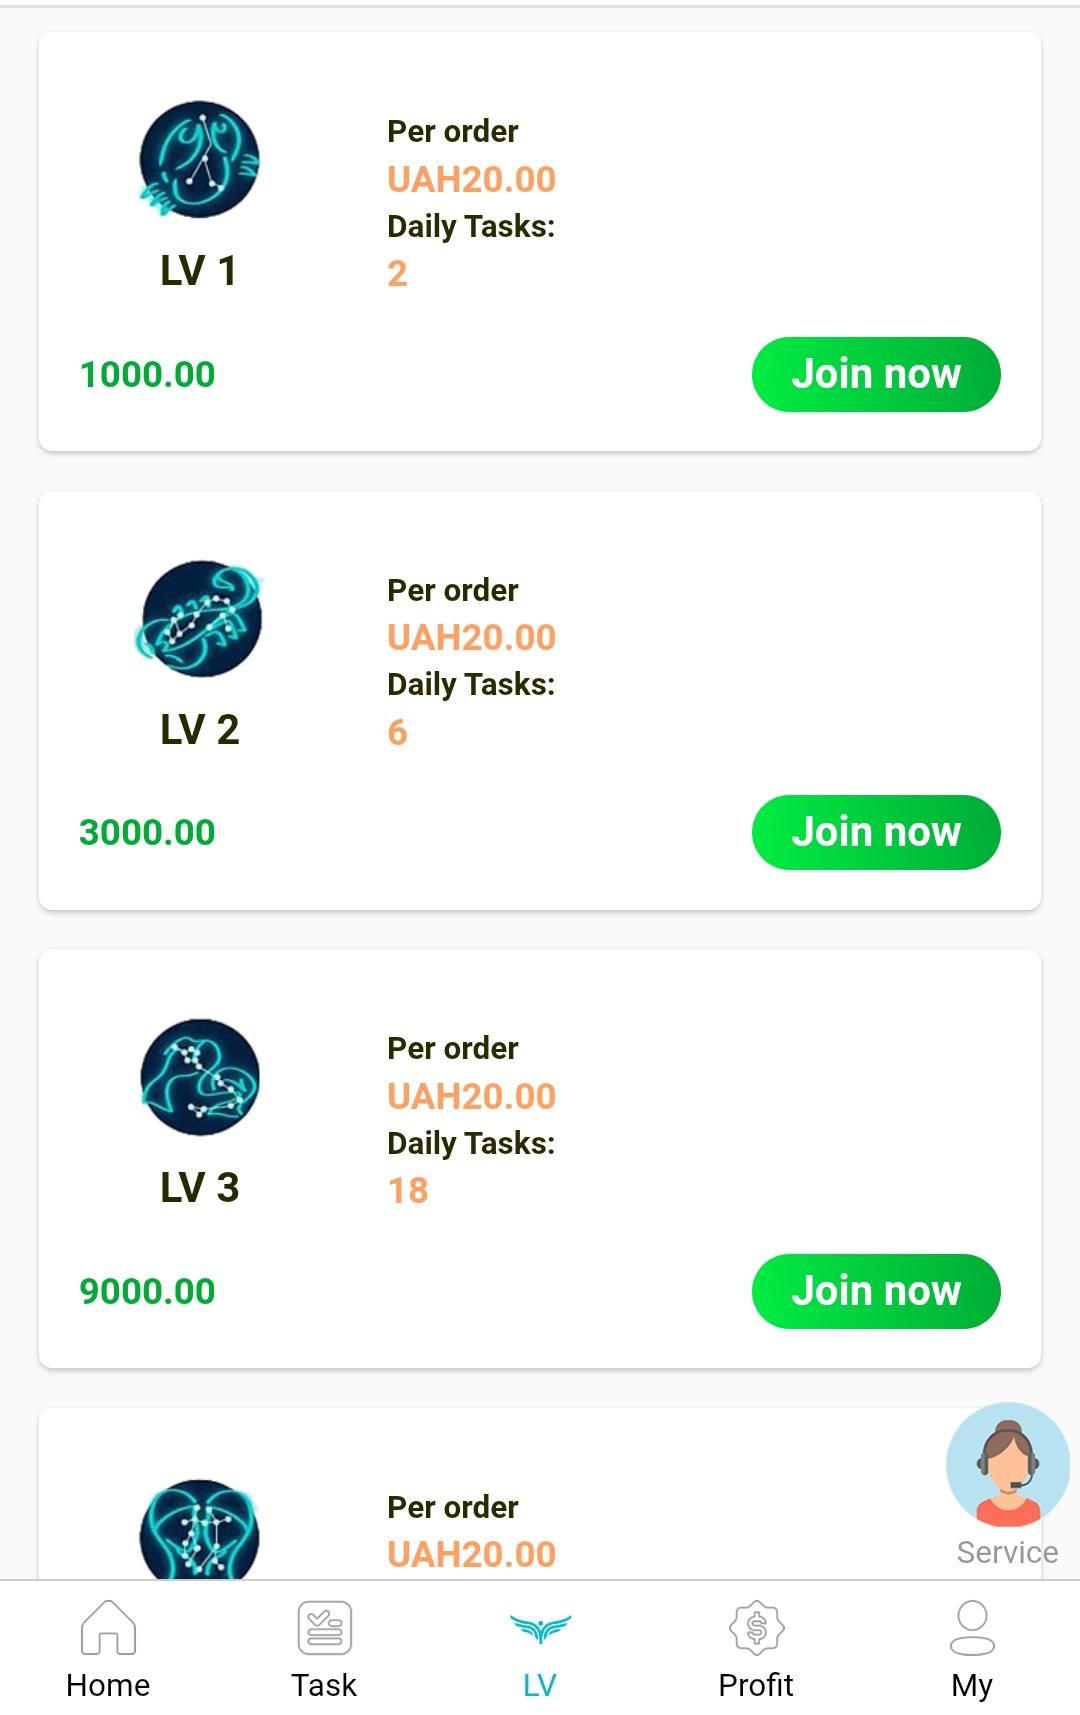Tap the My profile person icon
Viewport: 1080px width, 1715px height.
point(972,1627)
